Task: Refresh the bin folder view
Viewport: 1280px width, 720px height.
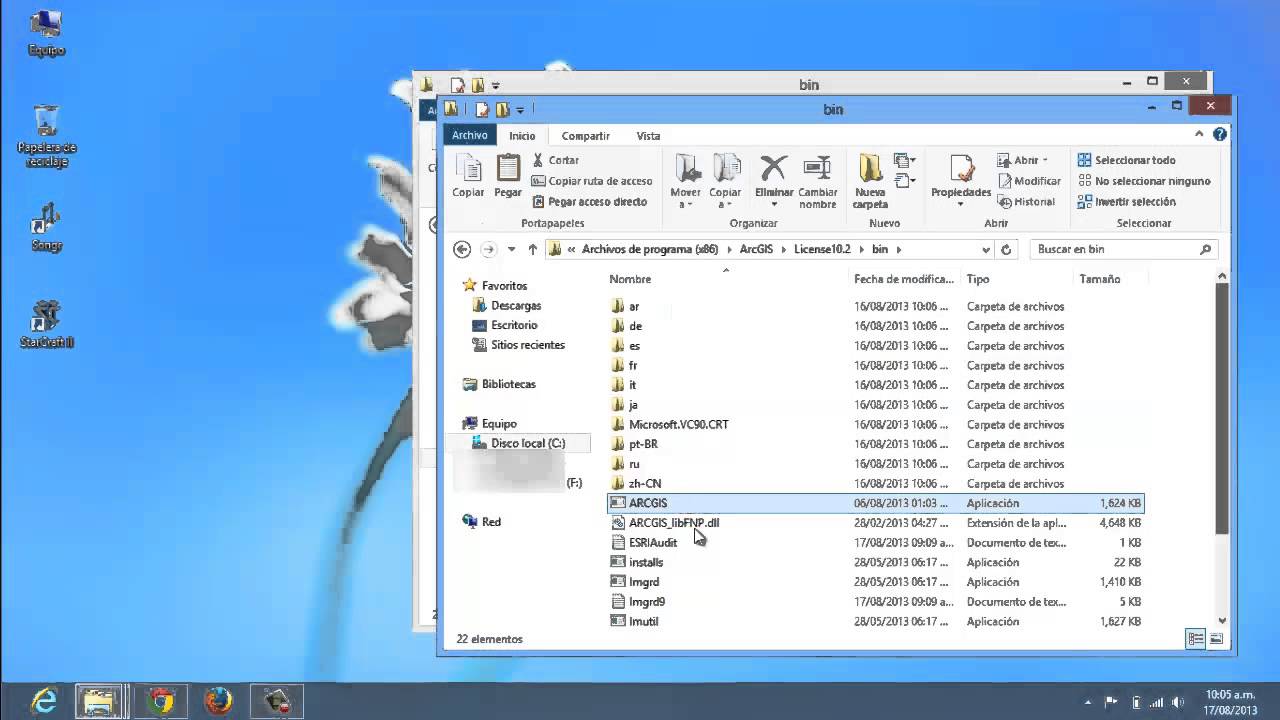Action: click(x=1006, y=249)
